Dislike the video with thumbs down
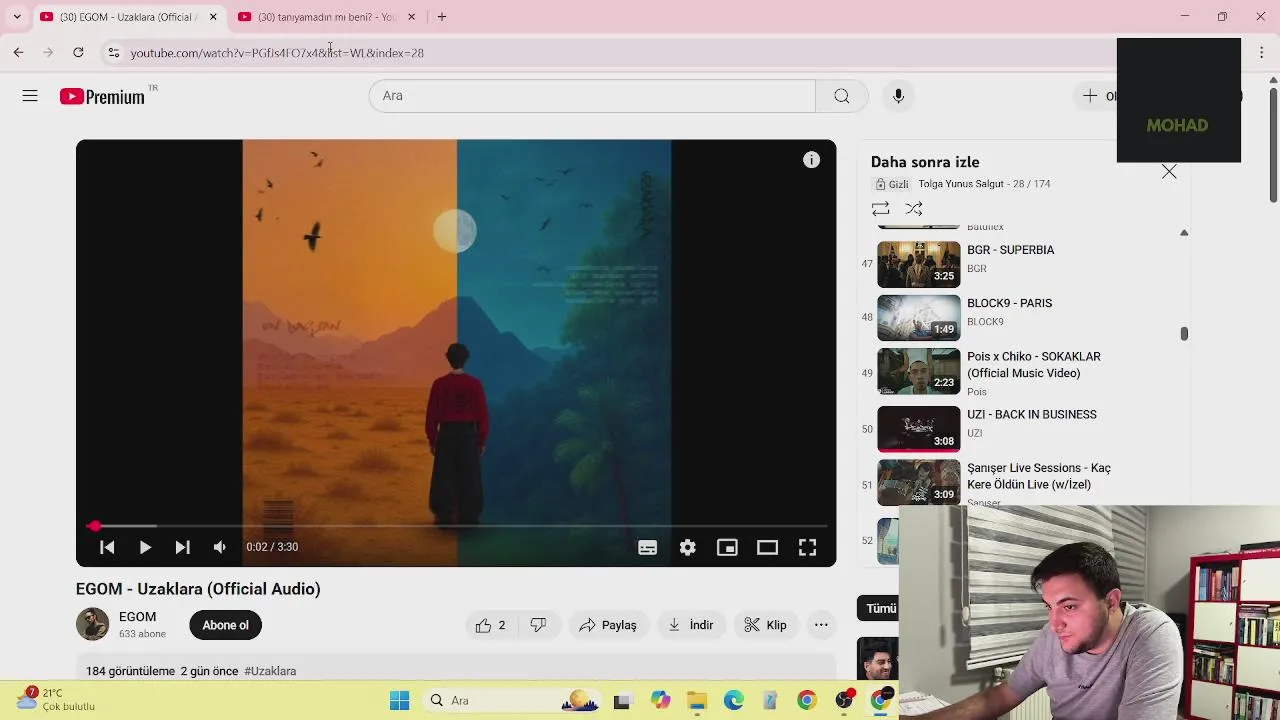The width and height of the screenshot is (1280, 720). point(538,625)
